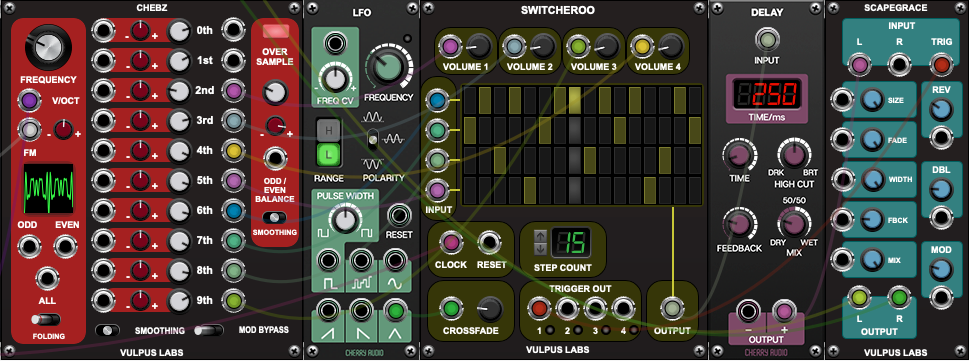Screen dimensions: 969x361
Task: Click the Switcheroo first blue INPUT jack
Action: pos(438,100)
